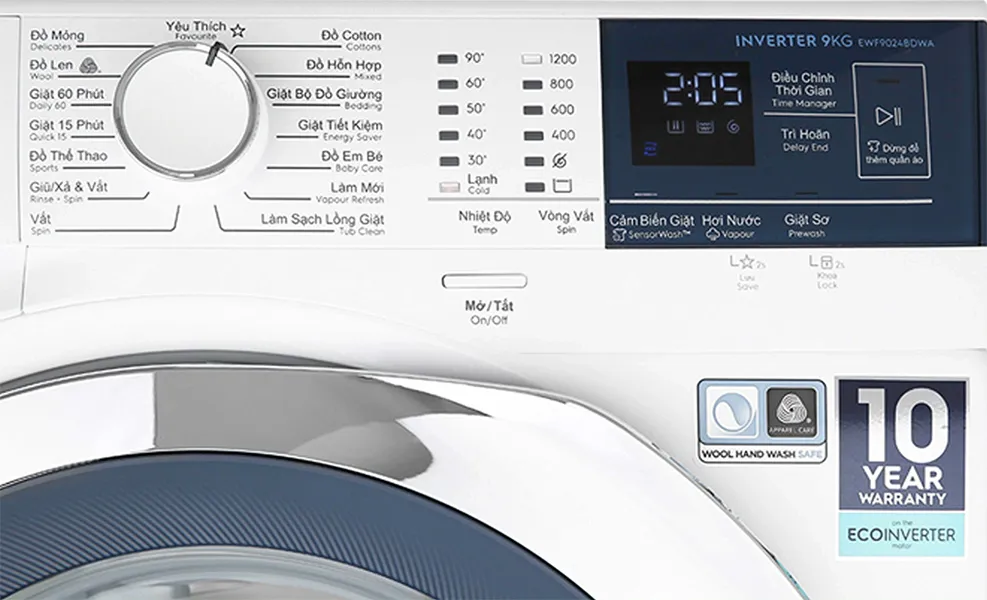Click the Đồ Len Wool program label

52,69
